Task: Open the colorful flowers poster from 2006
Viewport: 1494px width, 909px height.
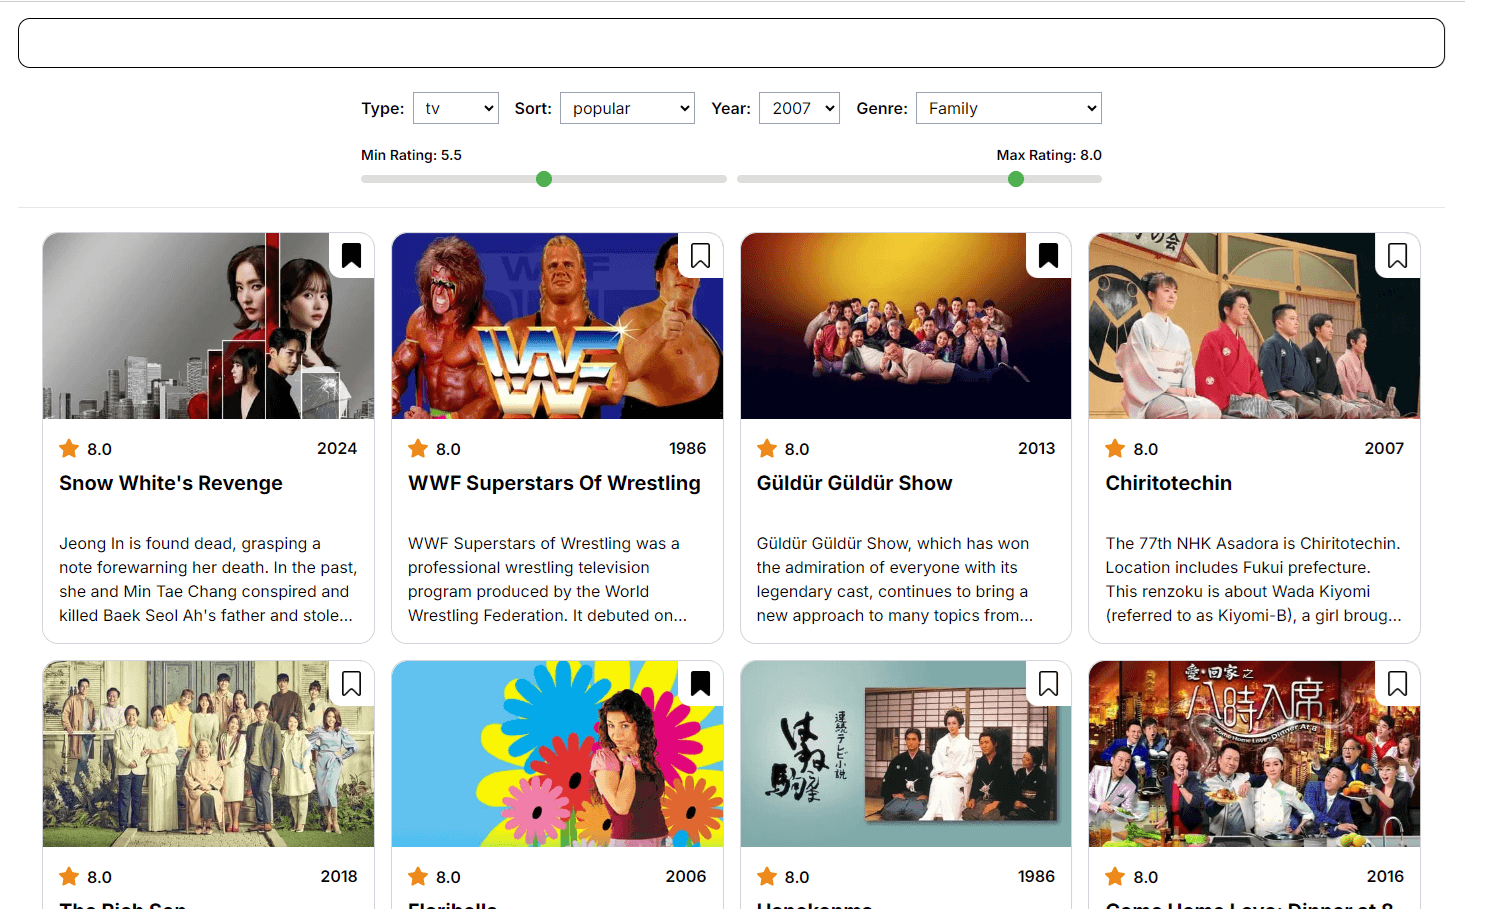Action: 557,754
